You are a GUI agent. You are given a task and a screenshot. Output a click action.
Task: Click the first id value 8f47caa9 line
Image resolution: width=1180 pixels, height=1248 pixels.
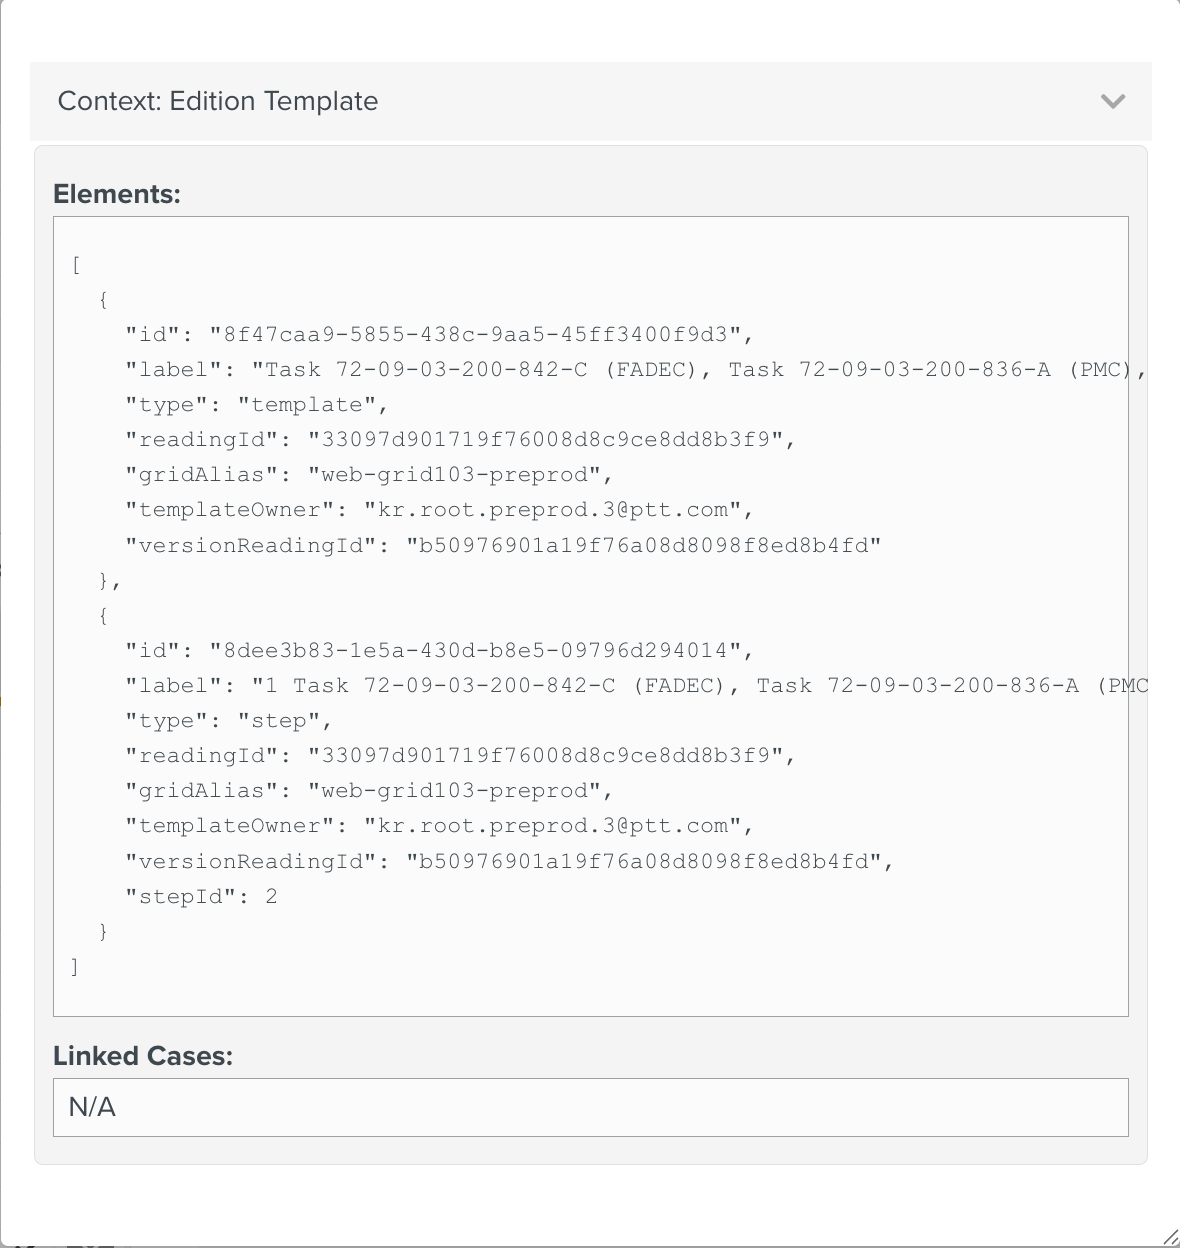(x=439, y=334)
